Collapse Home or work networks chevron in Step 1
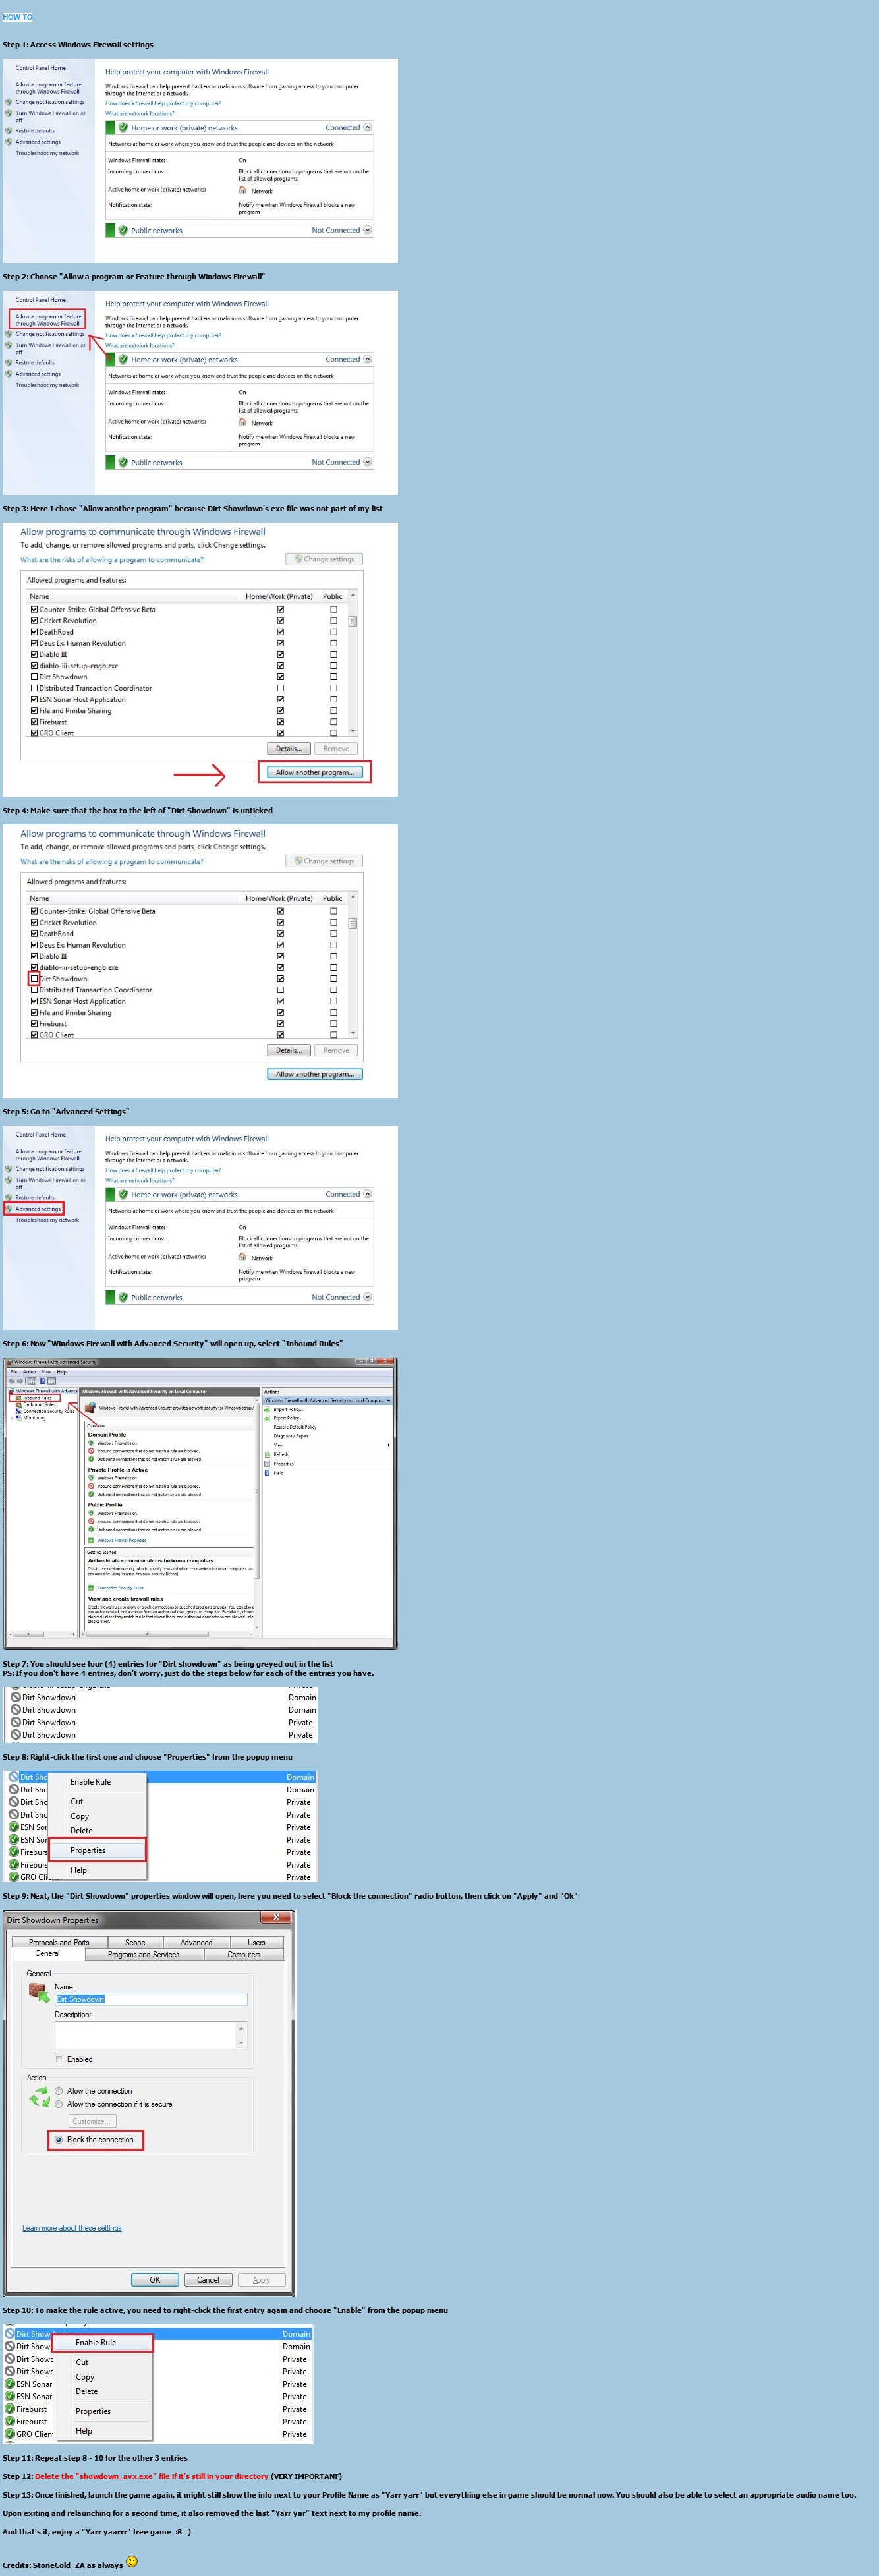 [x=368, y=128]
